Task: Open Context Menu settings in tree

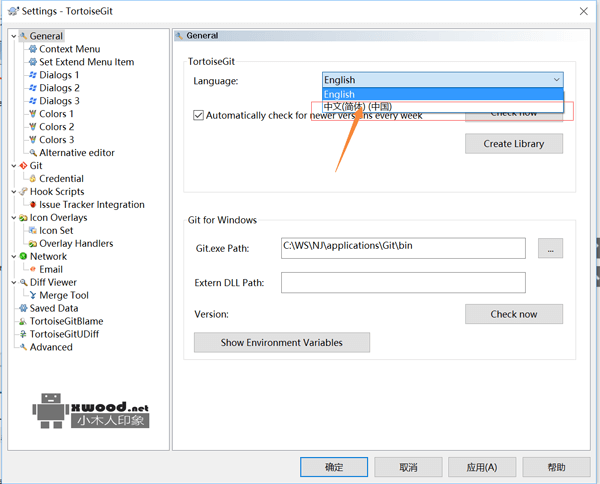Action: pos(69,49)
